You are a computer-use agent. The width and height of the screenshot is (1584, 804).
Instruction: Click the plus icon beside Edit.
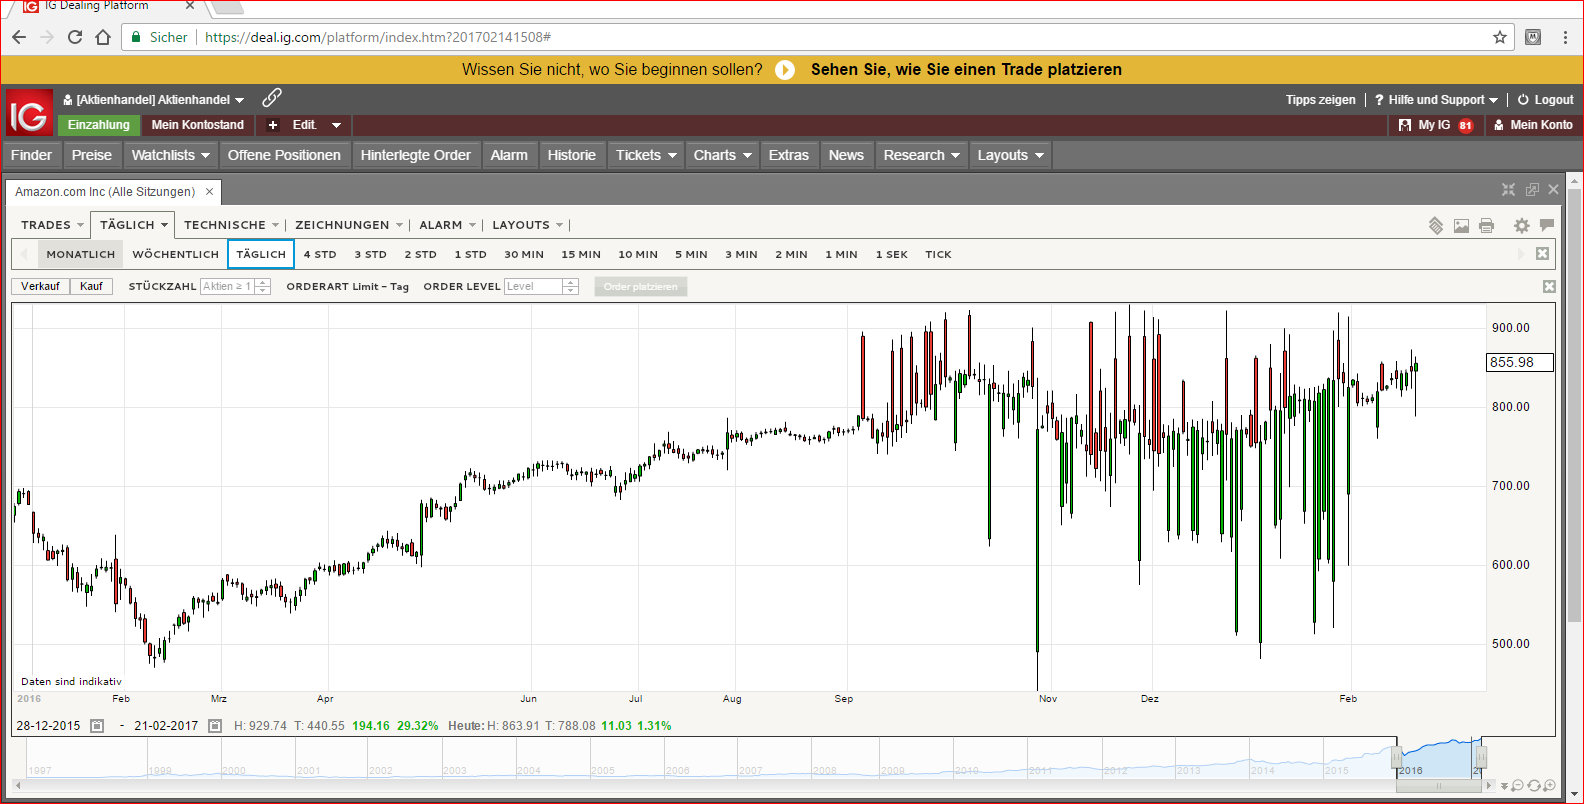coord(273,125)
